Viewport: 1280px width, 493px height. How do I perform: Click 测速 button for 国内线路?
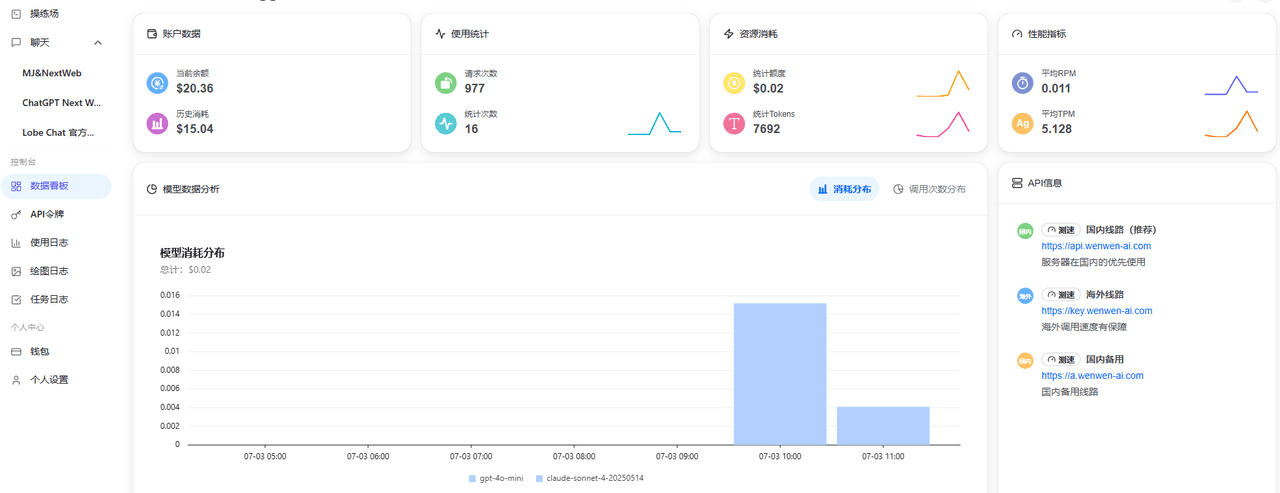pos(1060,230)
